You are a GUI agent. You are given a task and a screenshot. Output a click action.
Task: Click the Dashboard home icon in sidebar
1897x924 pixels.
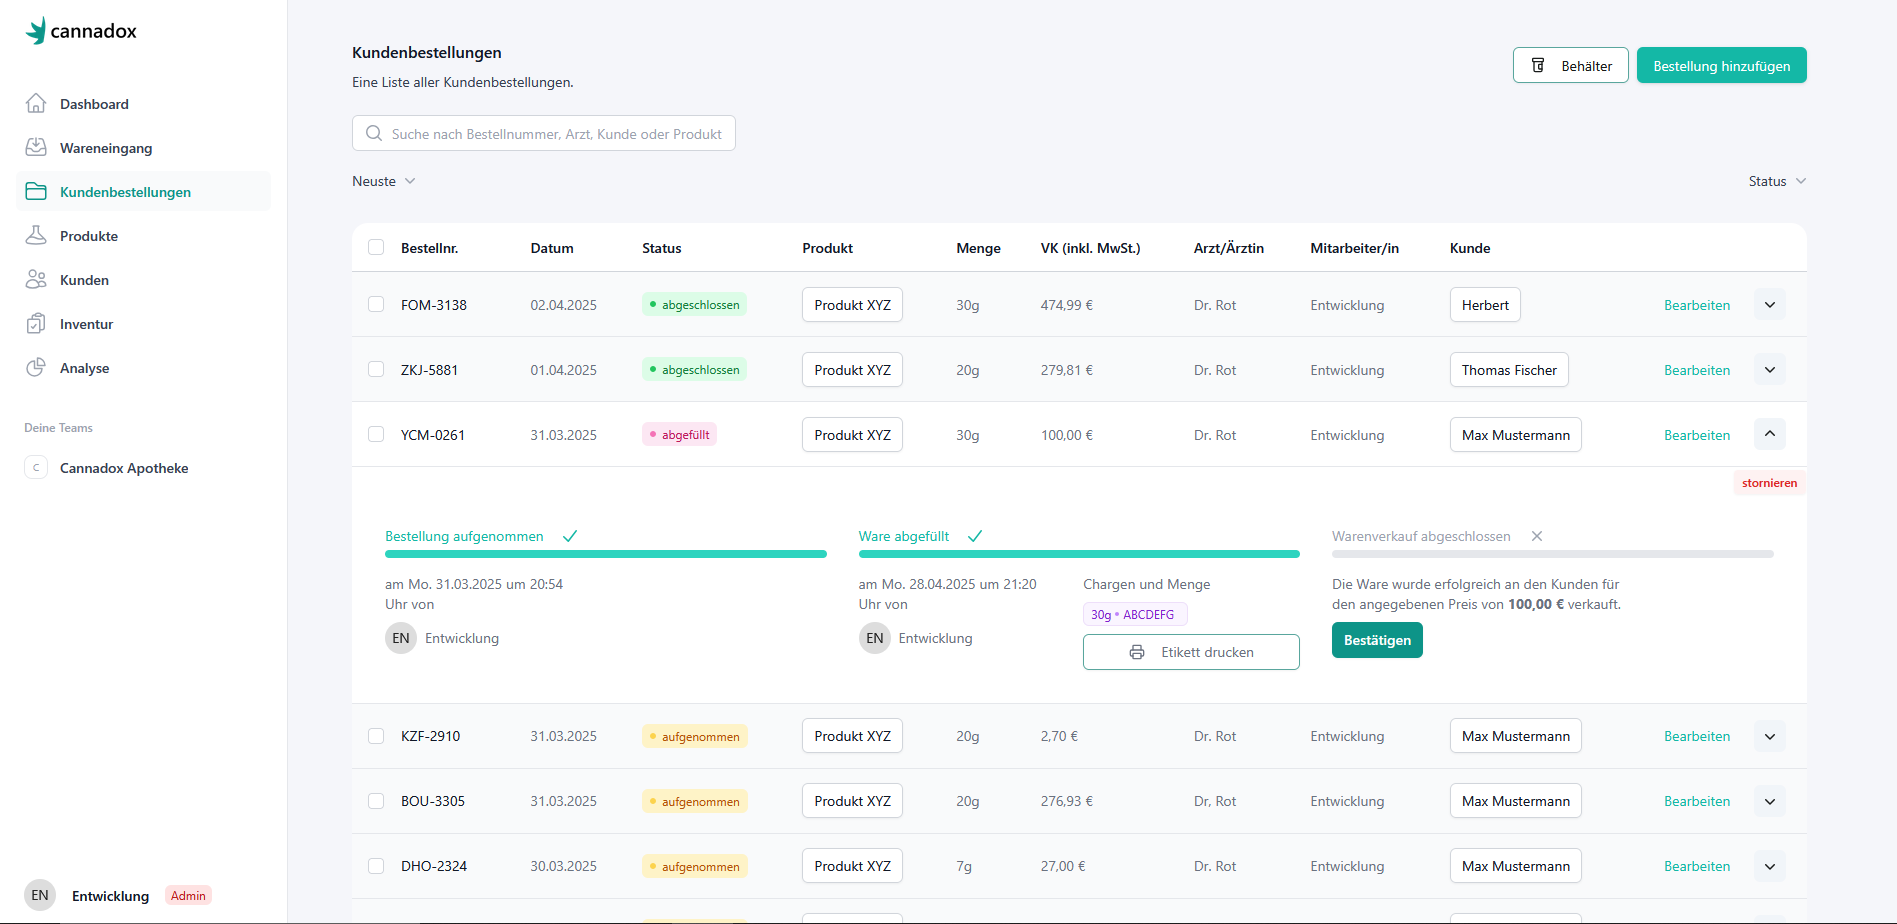36,103
